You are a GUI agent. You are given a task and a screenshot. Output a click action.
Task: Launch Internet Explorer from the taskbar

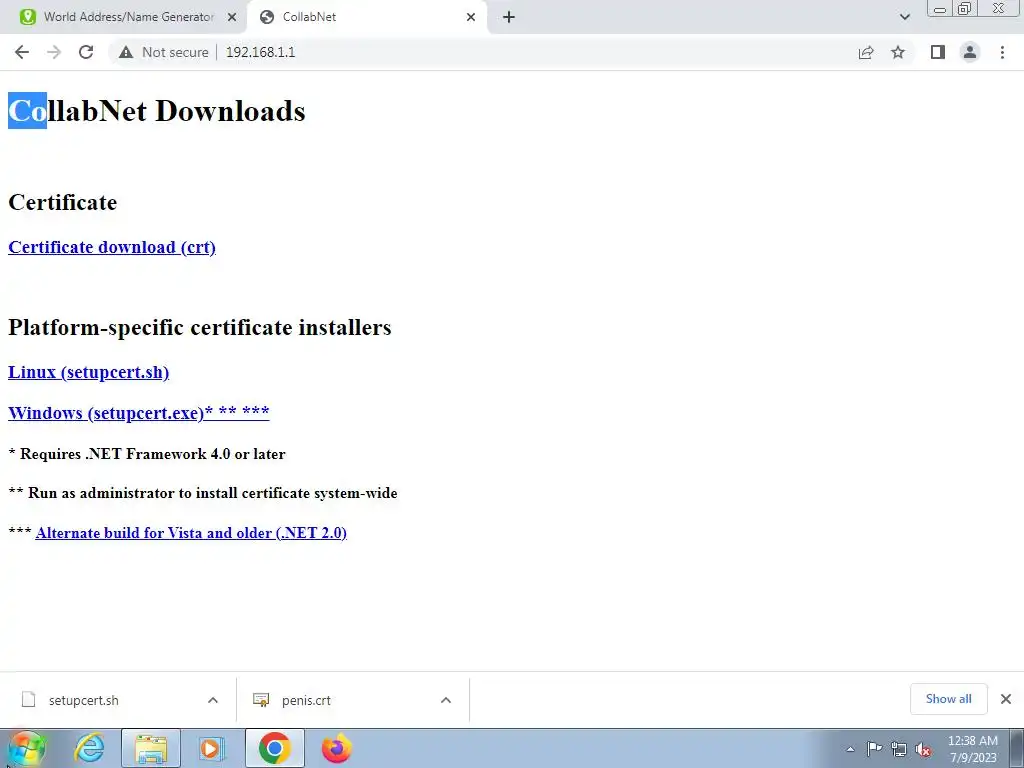coord(89,748)
